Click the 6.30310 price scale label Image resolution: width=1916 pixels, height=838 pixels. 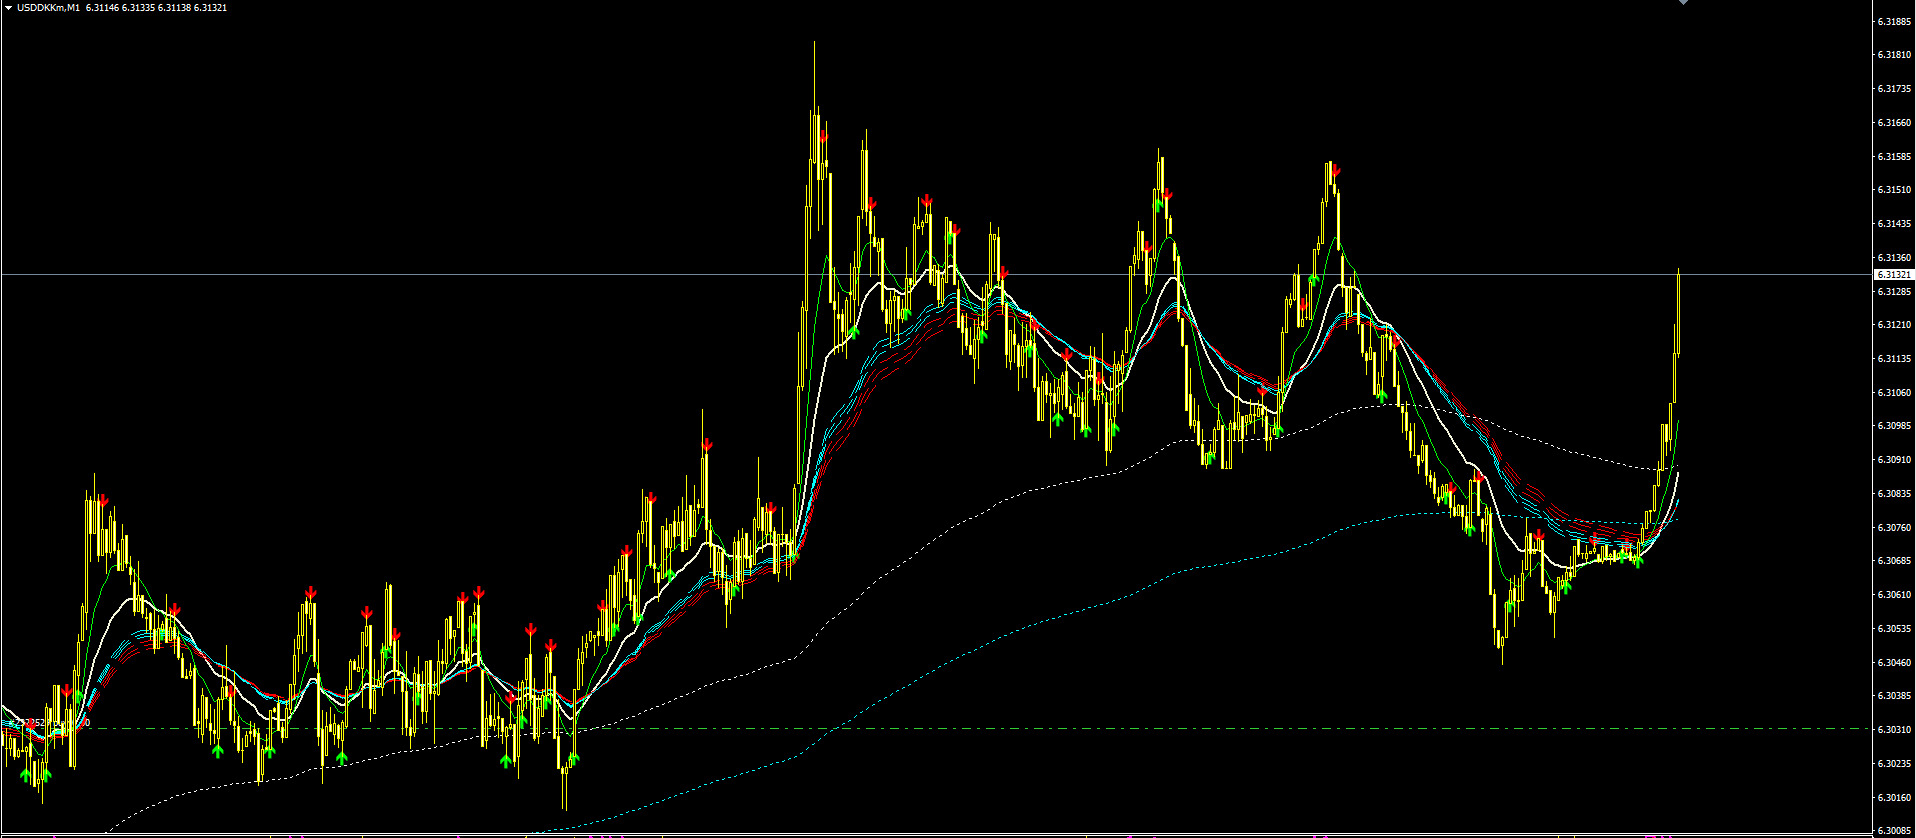(1894, 730)
